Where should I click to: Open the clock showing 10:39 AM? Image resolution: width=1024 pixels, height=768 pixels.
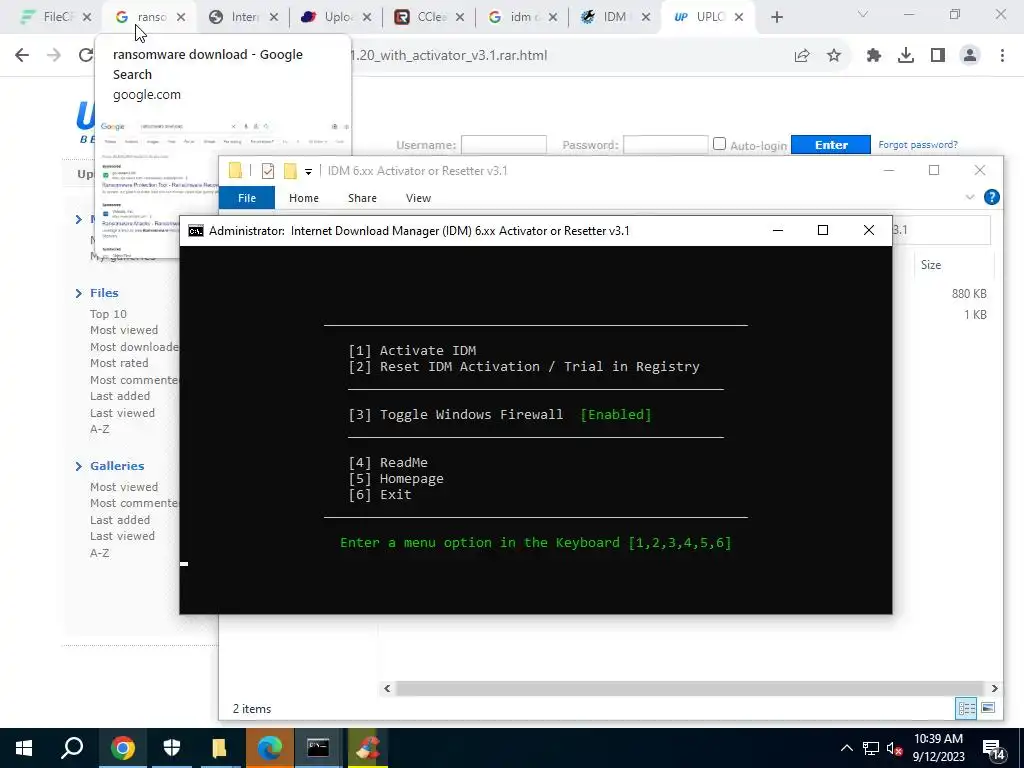click(938, 748)
